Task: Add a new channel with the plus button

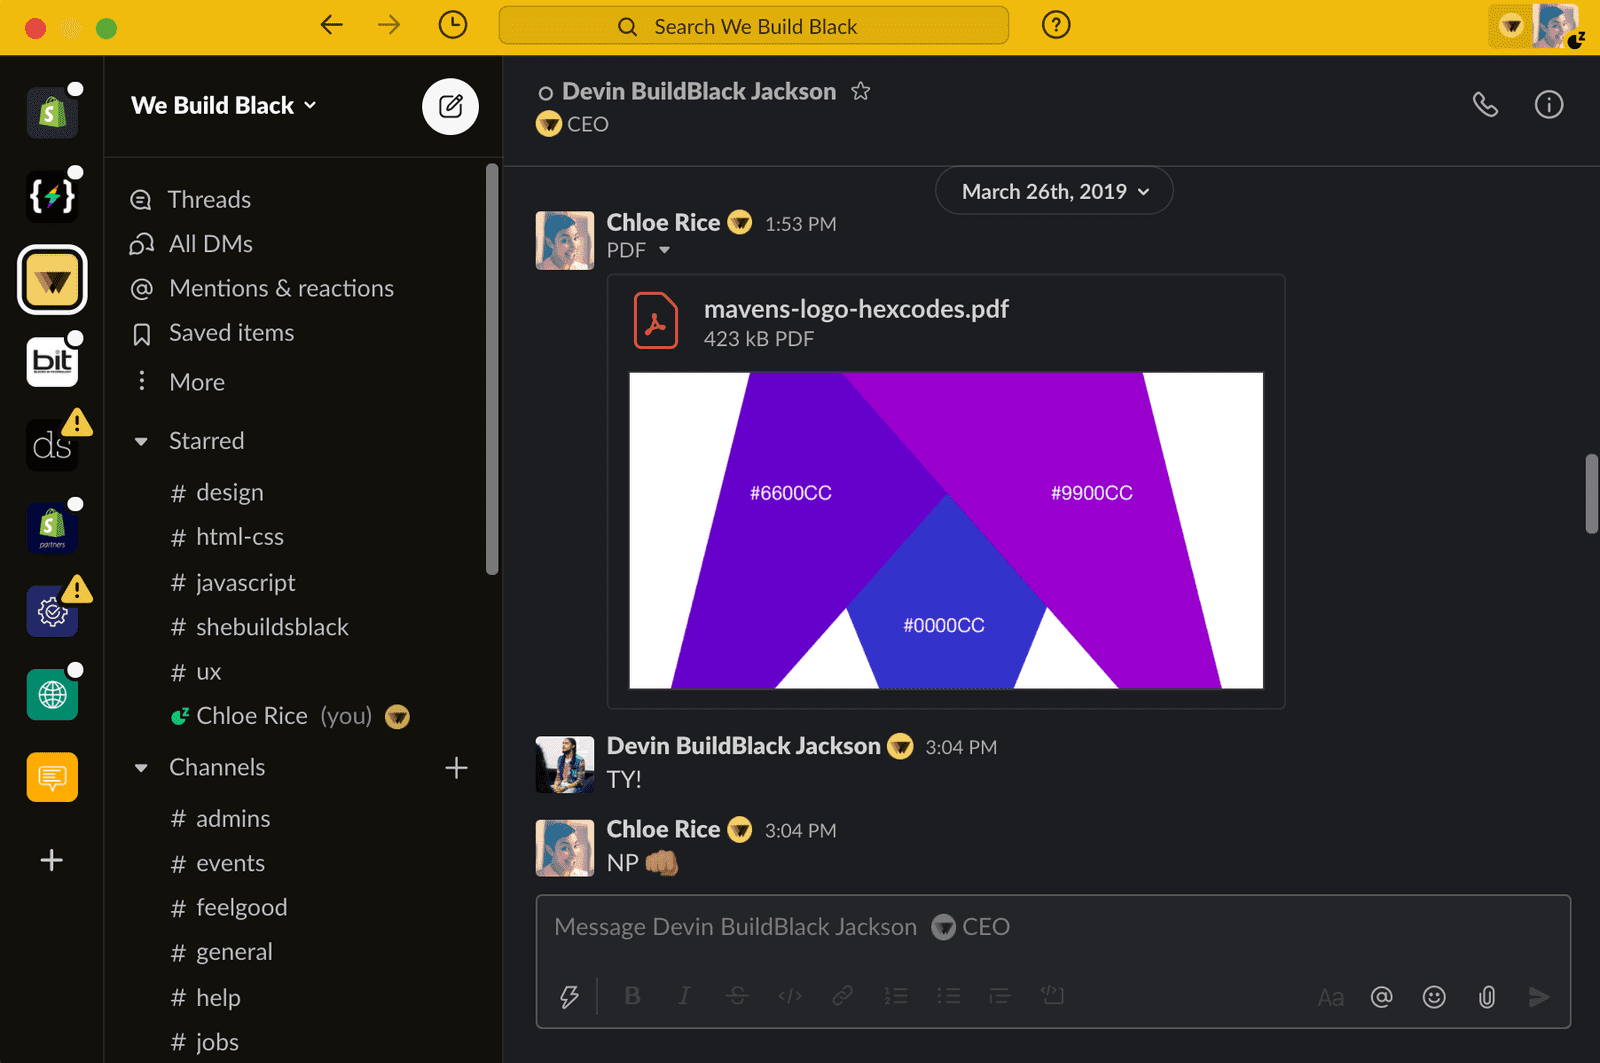Action: click(x=456, y=767)
